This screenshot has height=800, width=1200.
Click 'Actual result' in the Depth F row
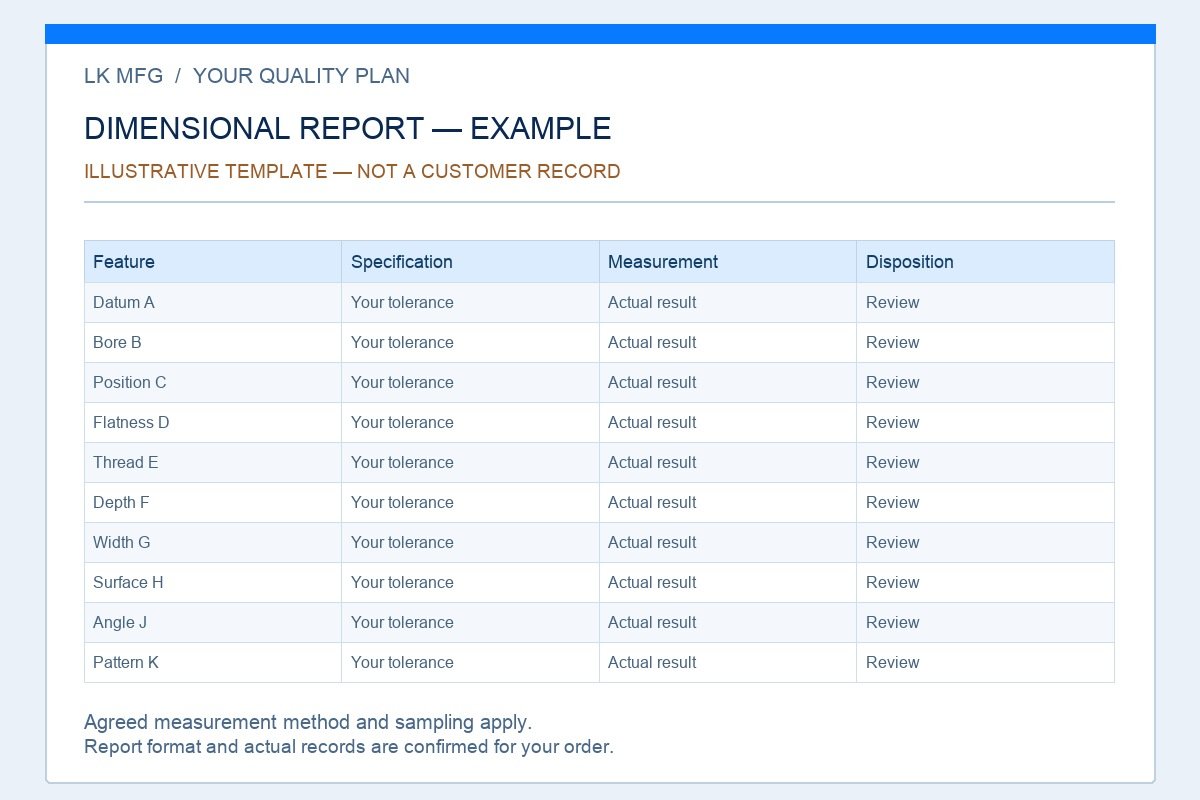tap(652, 502)
